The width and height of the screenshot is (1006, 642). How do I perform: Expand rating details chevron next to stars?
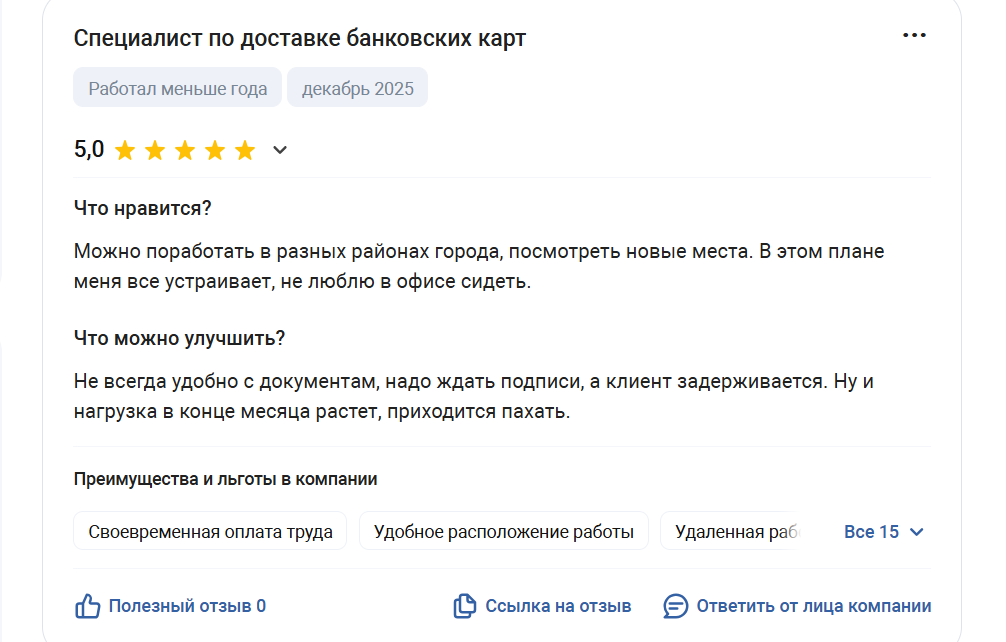tap(280, 151)
